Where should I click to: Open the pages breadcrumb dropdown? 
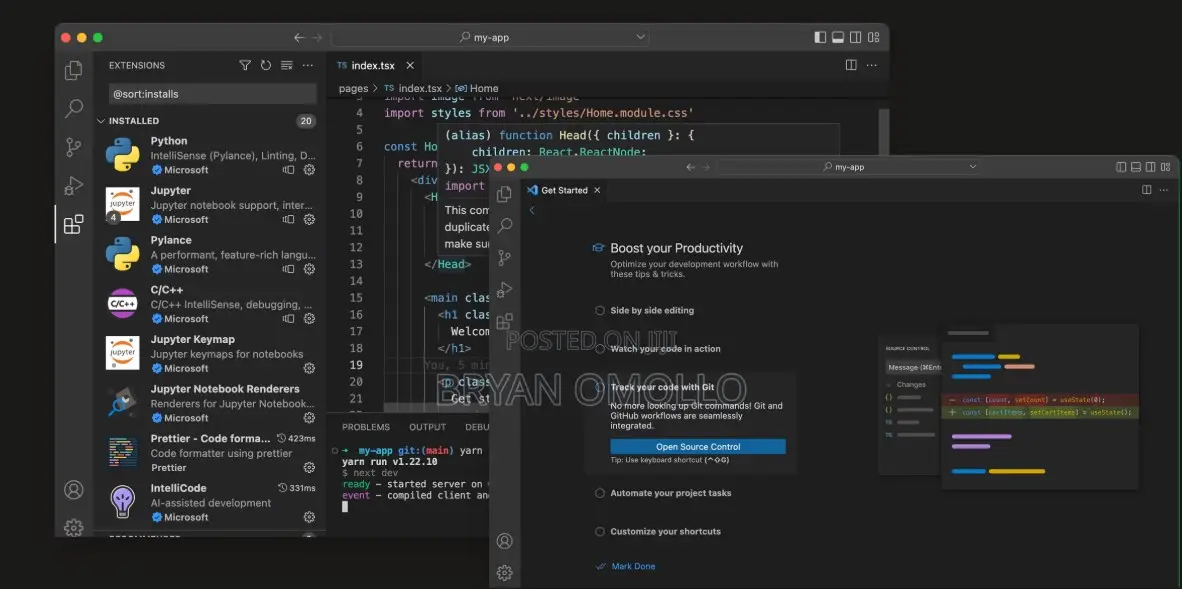pyautogui.click(x=353, y=88)
